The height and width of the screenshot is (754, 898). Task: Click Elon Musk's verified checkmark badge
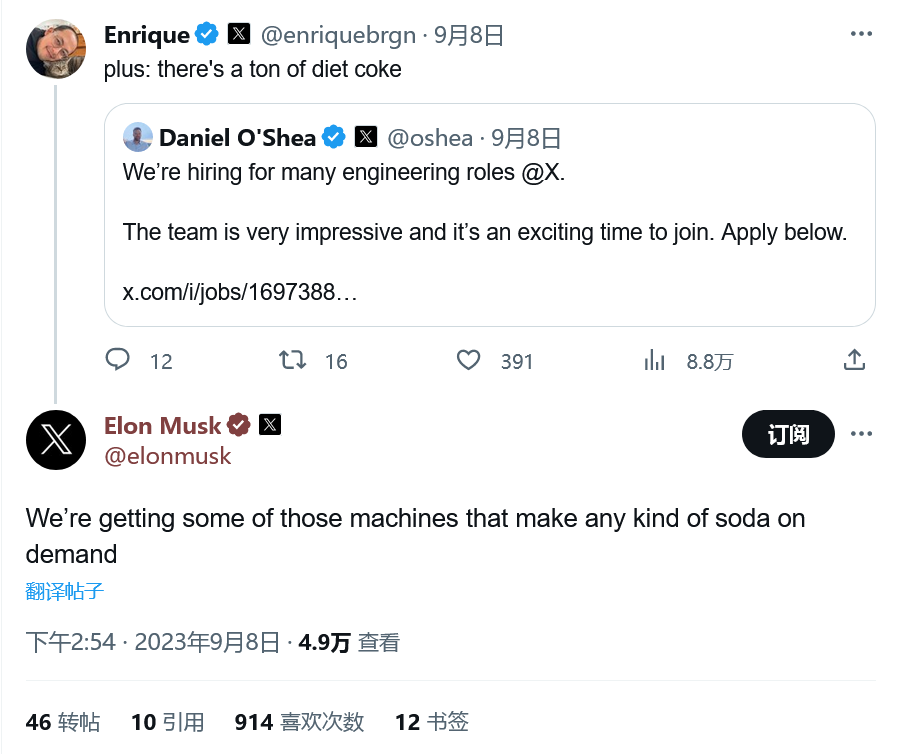click(239, 425)
